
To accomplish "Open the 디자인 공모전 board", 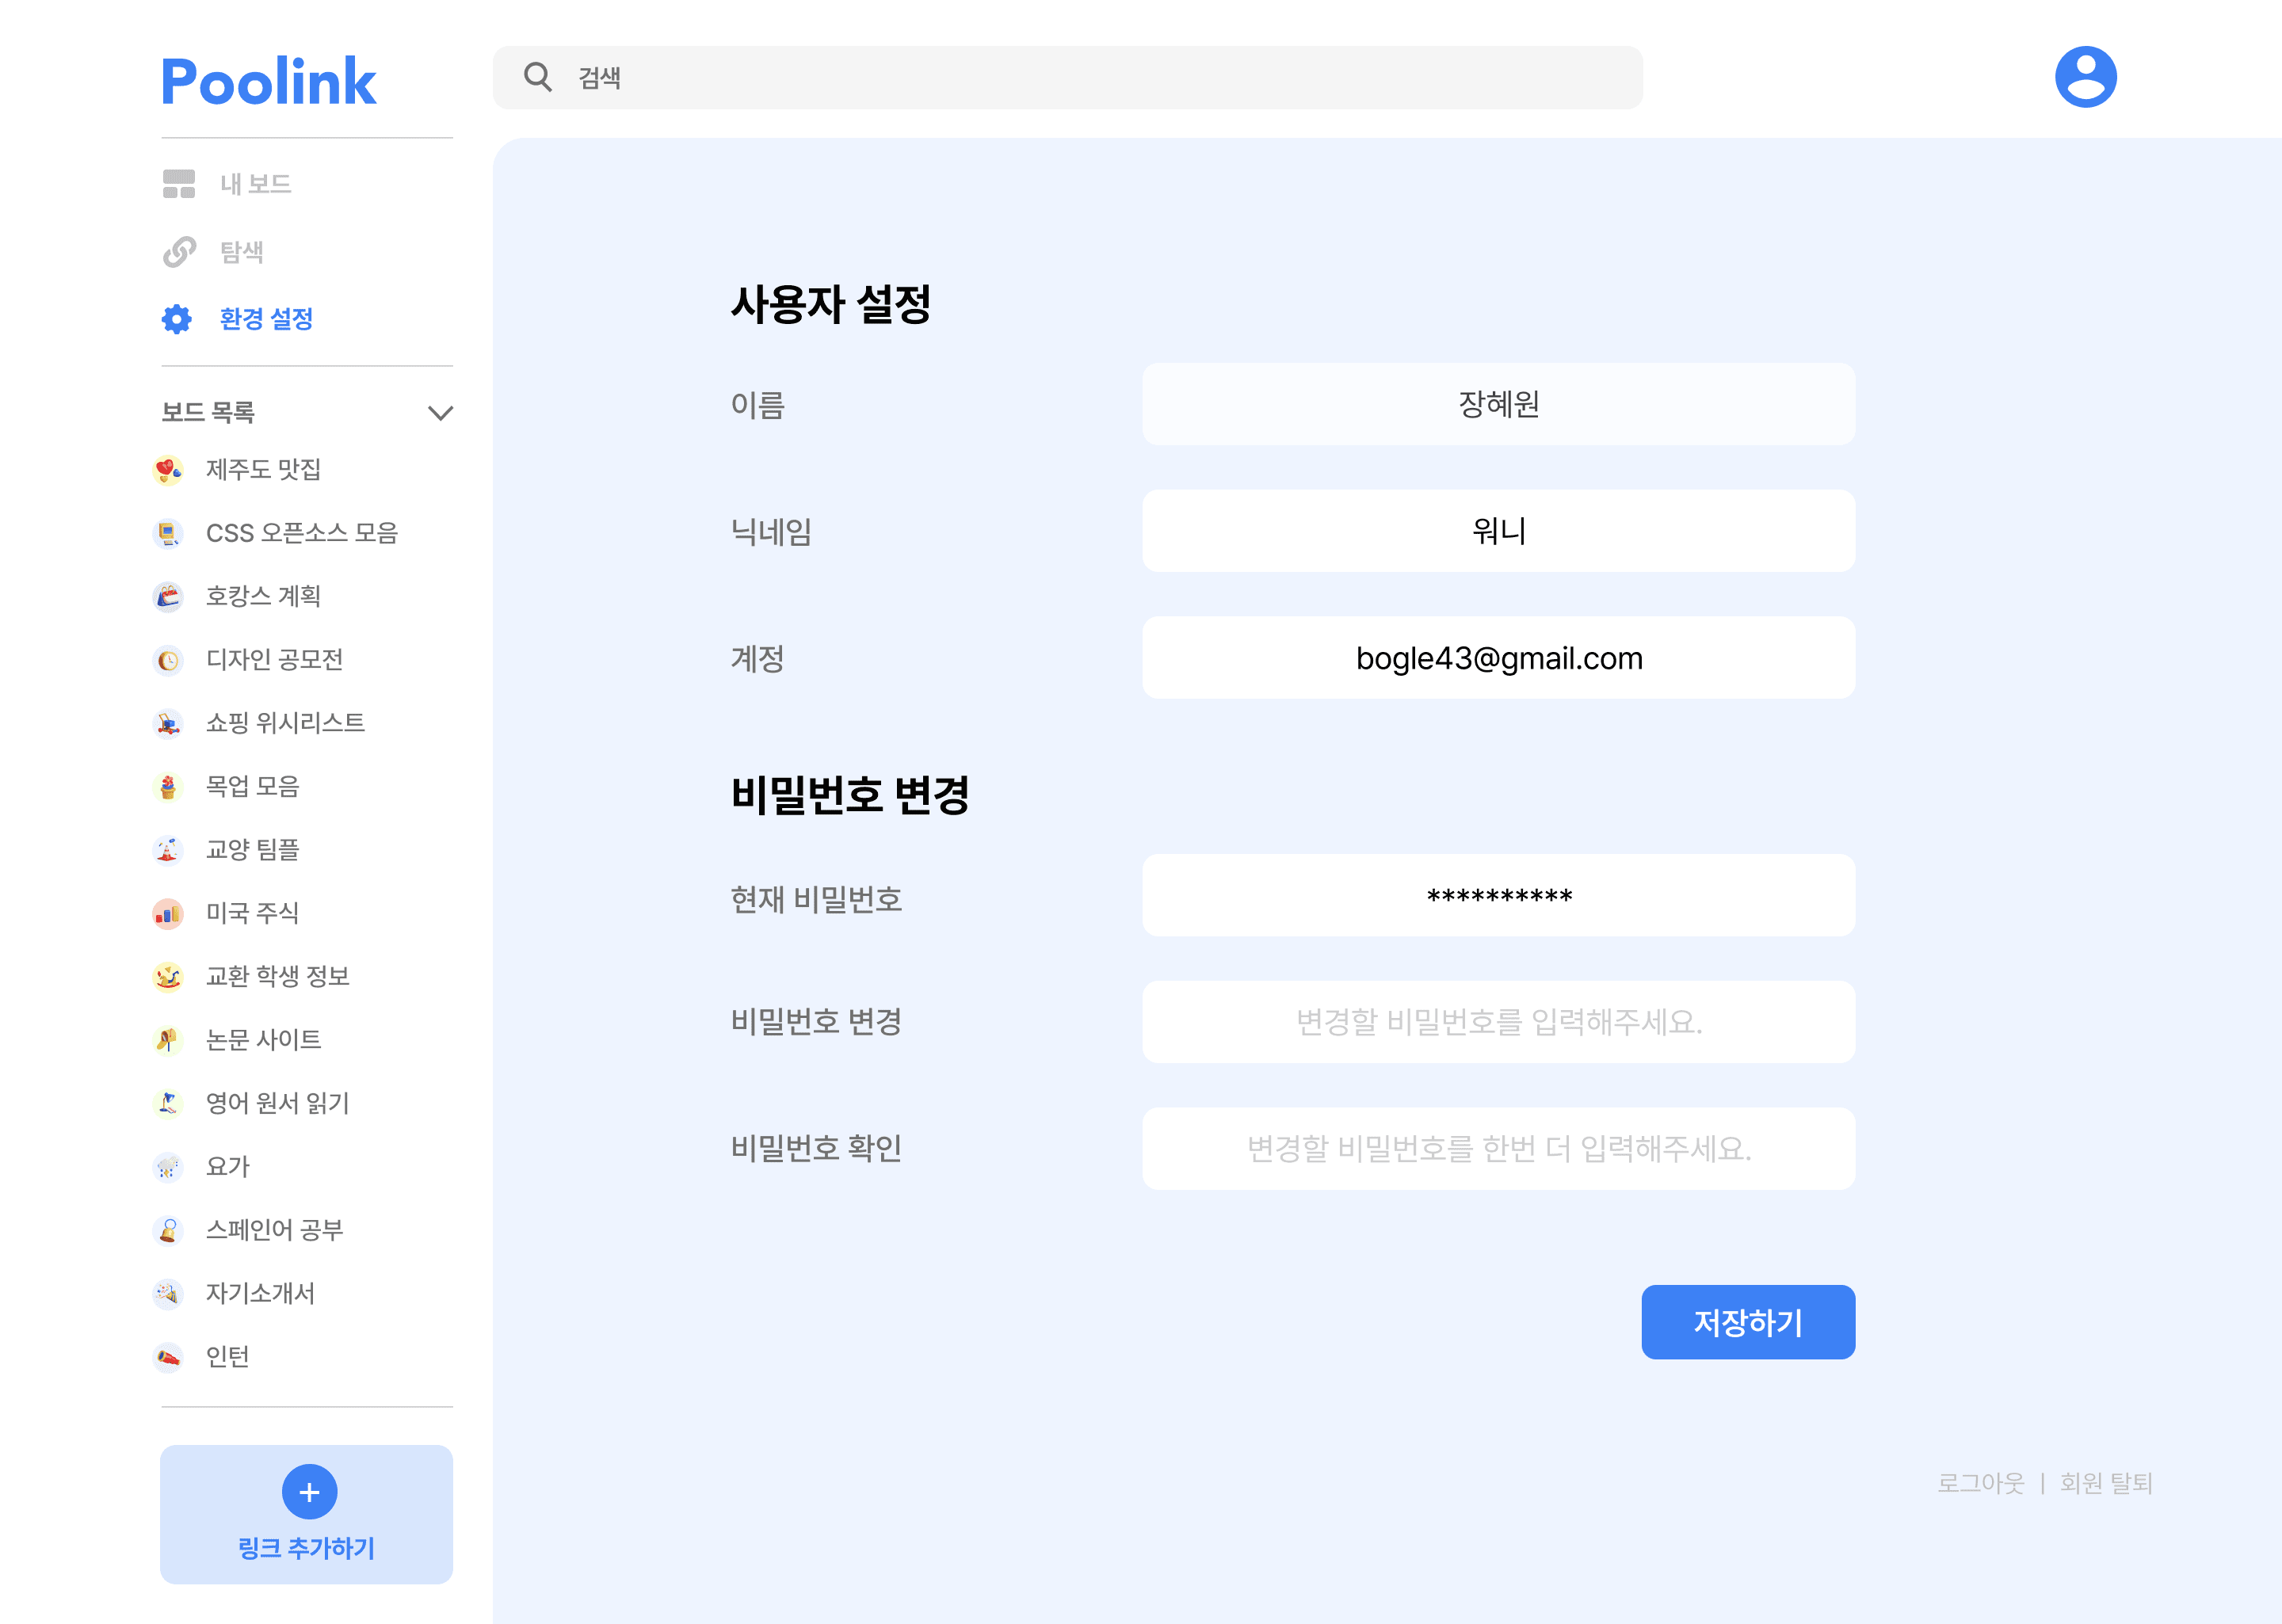I will pyautogui.click(x=274, y=660).
